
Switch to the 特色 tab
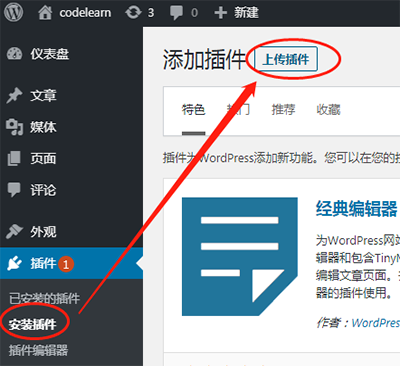point(193,109)
